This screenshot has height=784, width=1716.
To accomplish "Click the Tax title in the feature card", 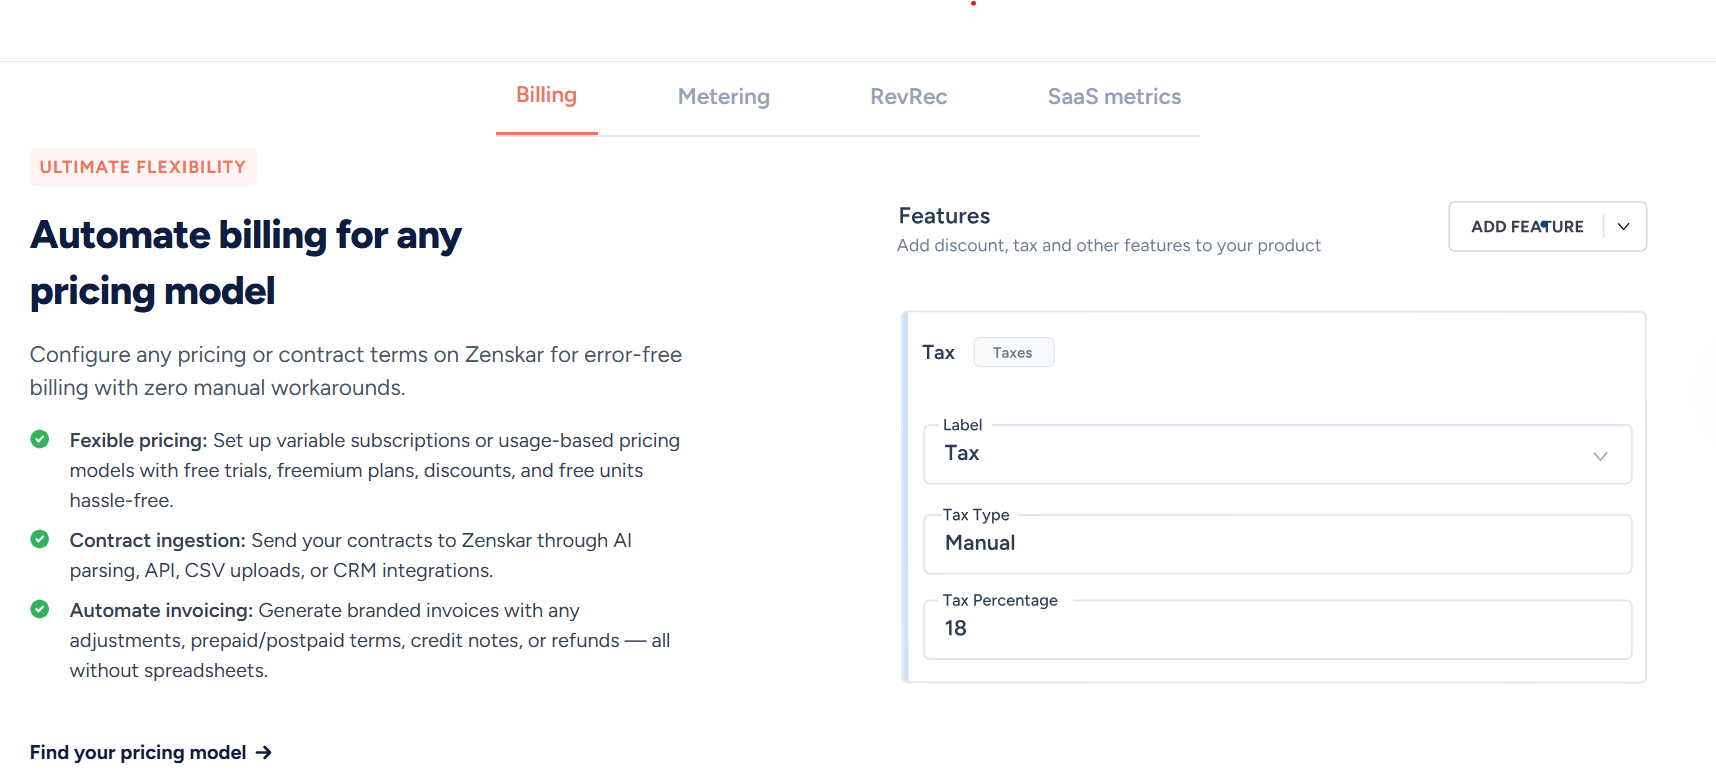I will coord(938,352).
